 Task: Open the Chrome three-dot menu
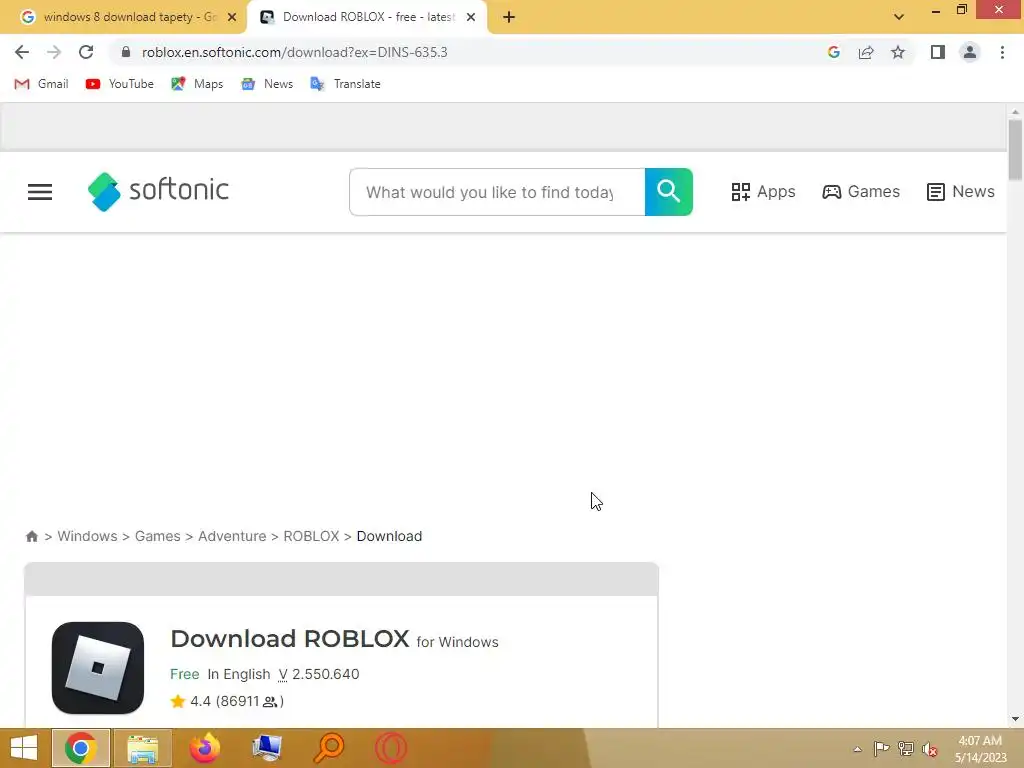(x=1002, y=52)
